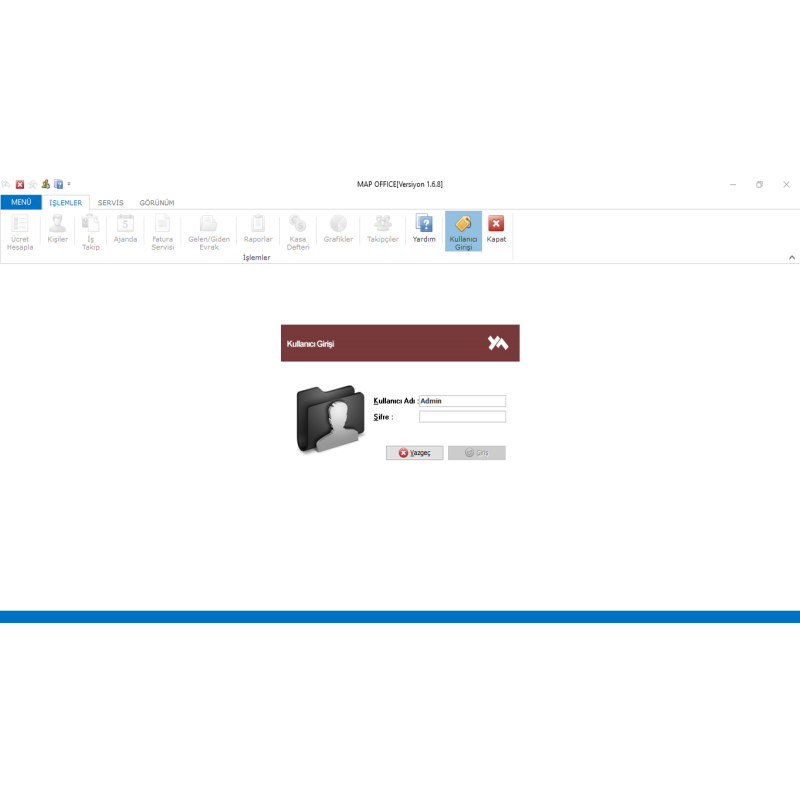Screen dimensions: 800x800
Task: Collapse the ribbon with the chevron
Action: pyautogui.click(x=792, y=258)
